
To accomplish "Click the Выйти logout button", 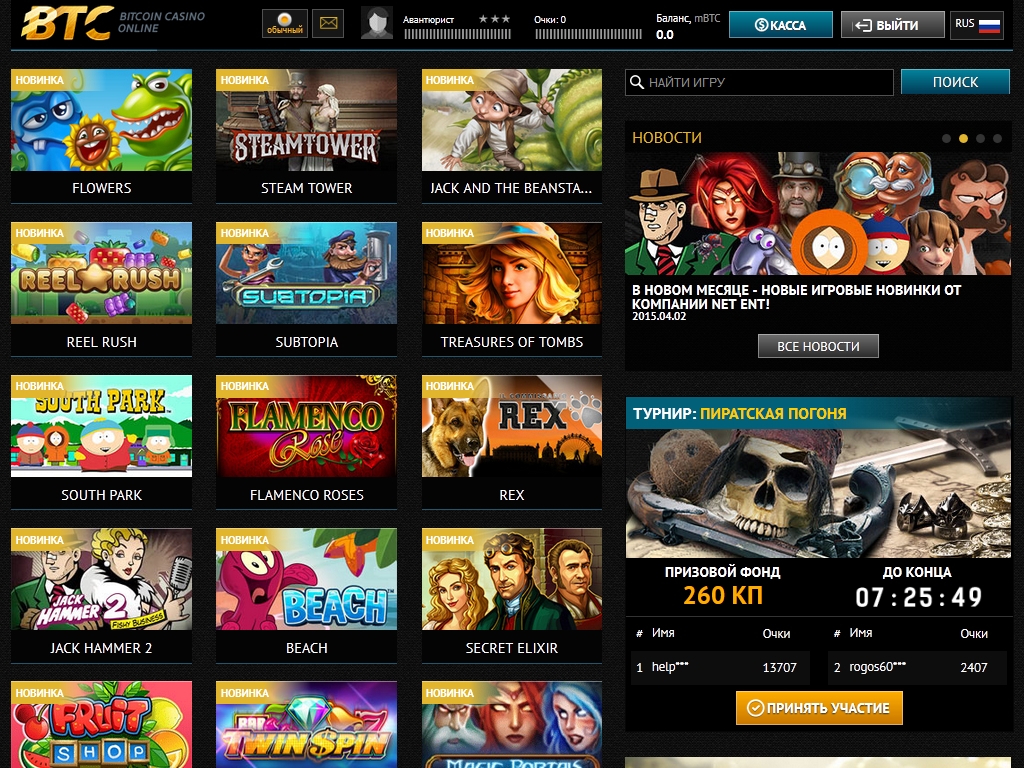I will (x=893, y=25).
